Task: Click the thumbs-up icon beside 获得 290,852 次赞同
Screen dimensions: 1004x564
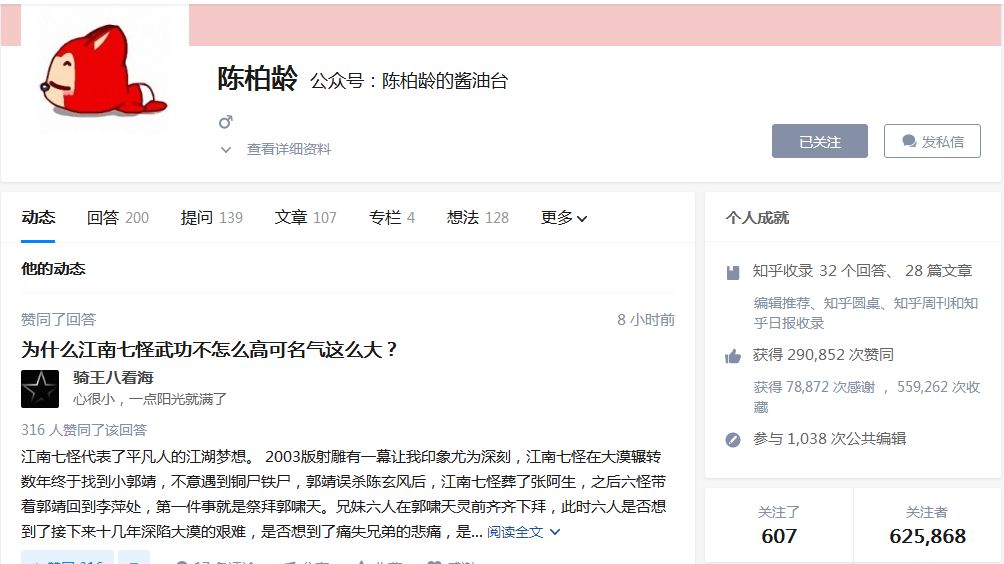Action: click(x=733, y=356)
